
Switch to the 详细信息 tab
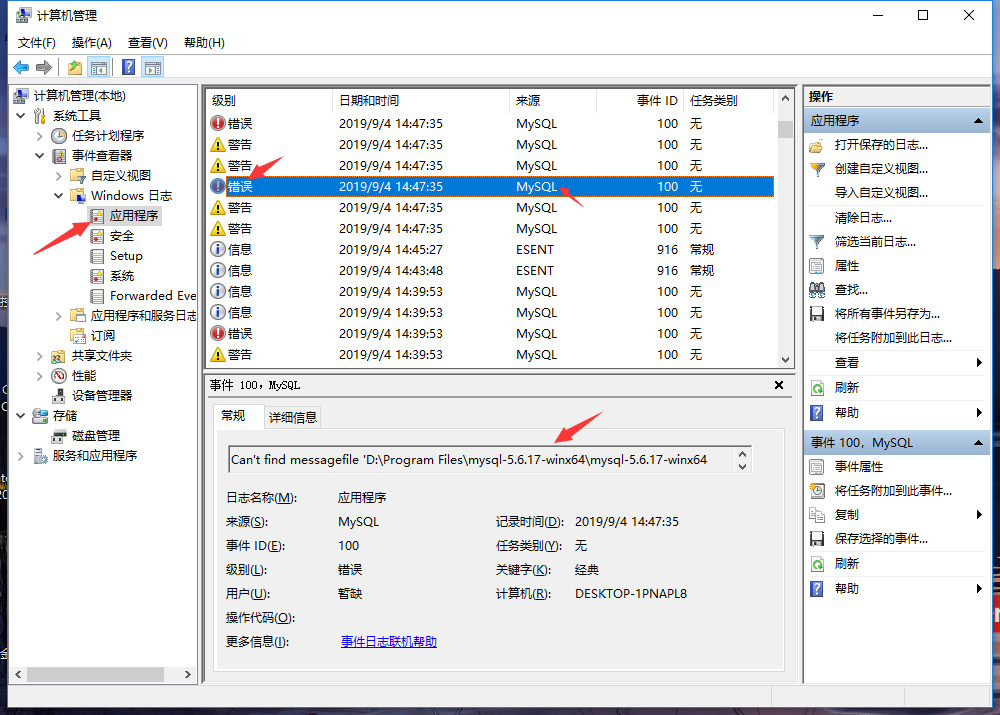click(292, 417)
